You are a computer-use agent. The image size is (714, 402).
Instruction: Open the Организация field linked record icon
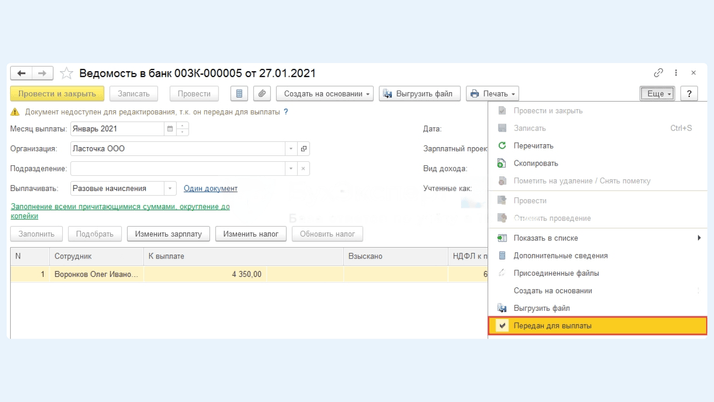pos(304,149)
